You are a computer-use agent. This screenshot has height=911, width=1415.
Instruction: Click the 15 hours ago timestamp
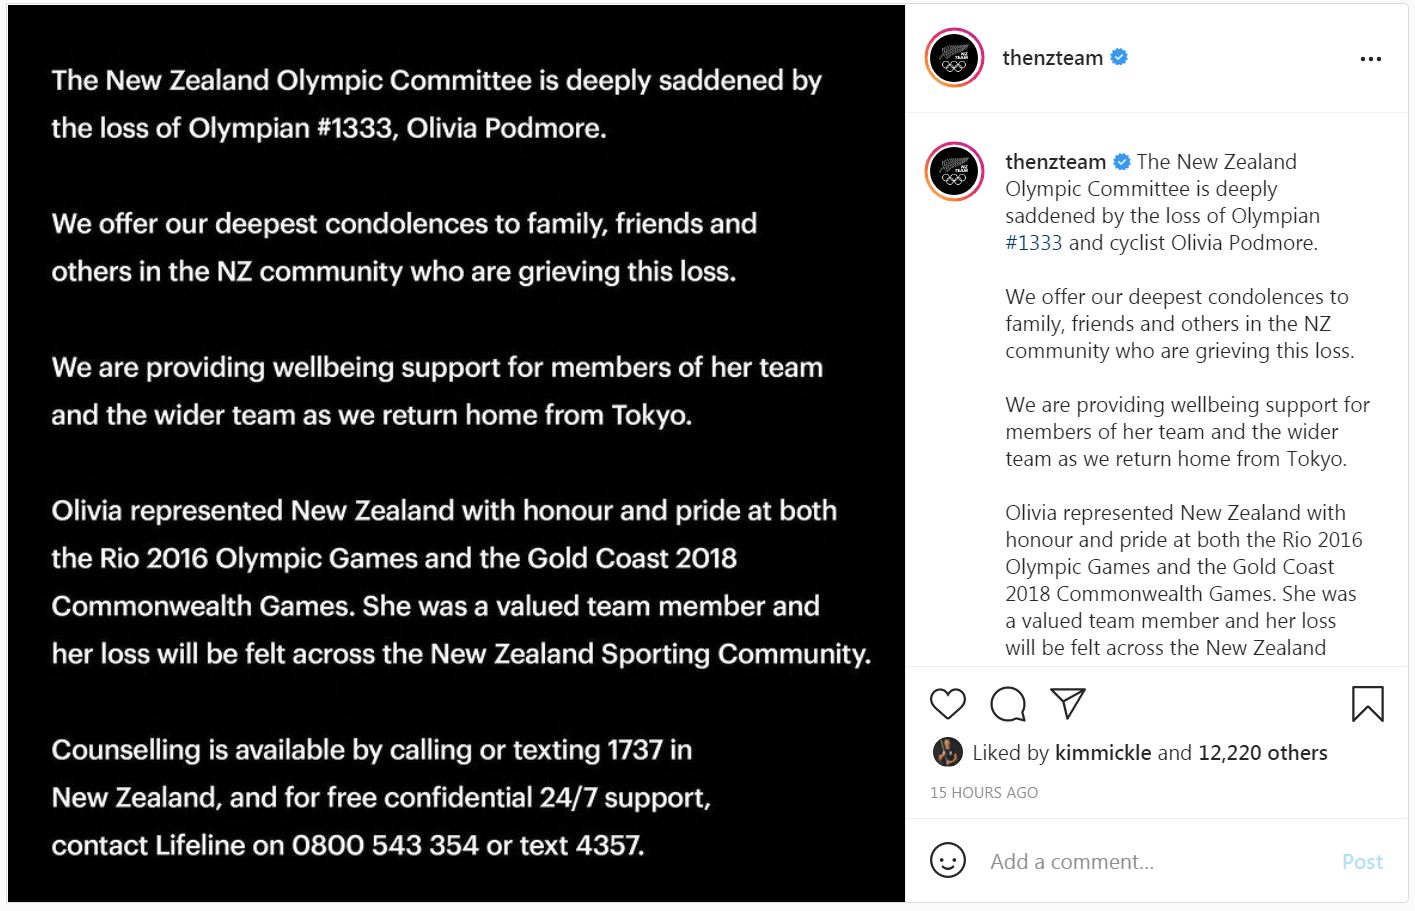click(x=984, y=793)
